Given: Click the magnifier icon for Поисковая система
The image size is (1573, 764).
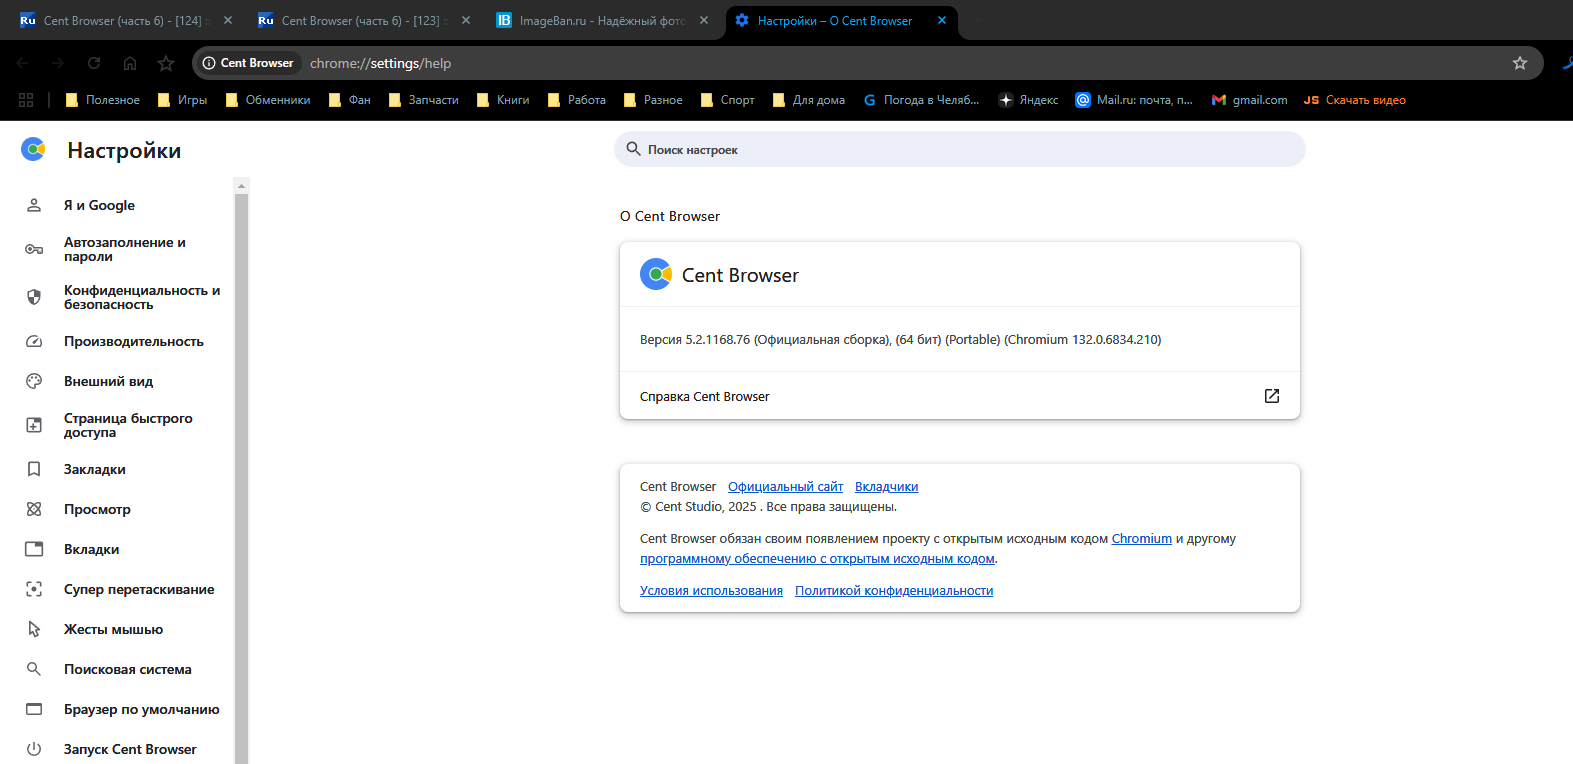Looking at the screenshot, I should (x=34, y=669).
